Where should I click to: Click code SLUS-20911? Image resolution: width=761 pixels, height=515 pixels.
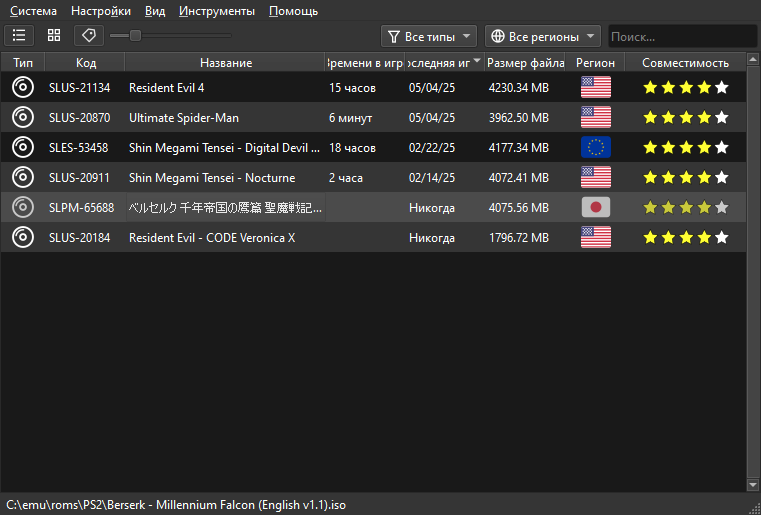80,178
